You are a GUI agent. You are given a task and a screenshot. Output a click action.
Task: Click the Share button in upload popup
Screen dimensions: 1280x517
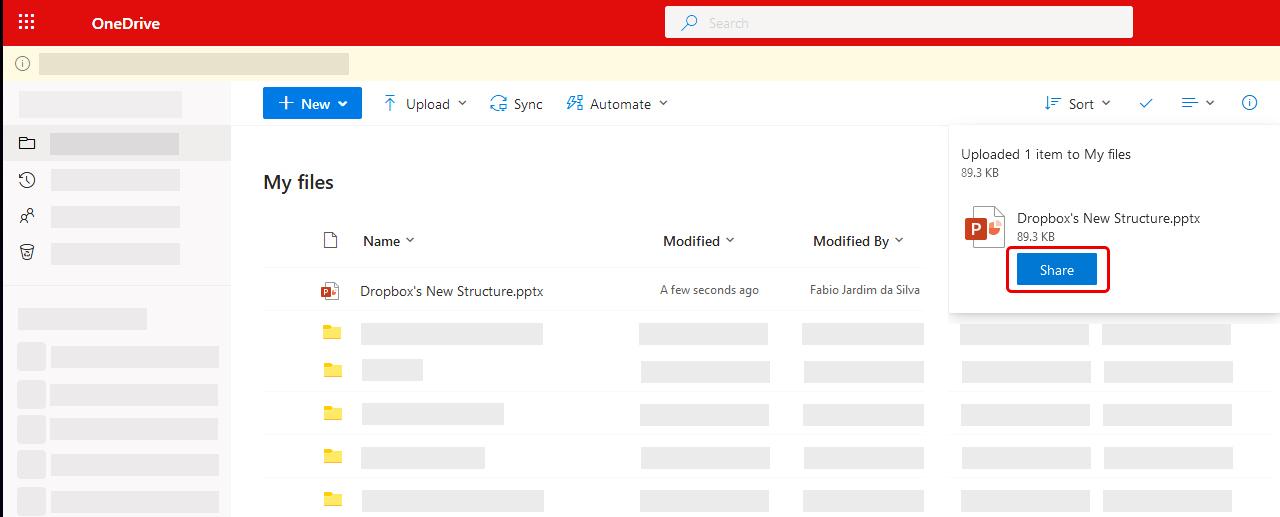coord(1057,270)
